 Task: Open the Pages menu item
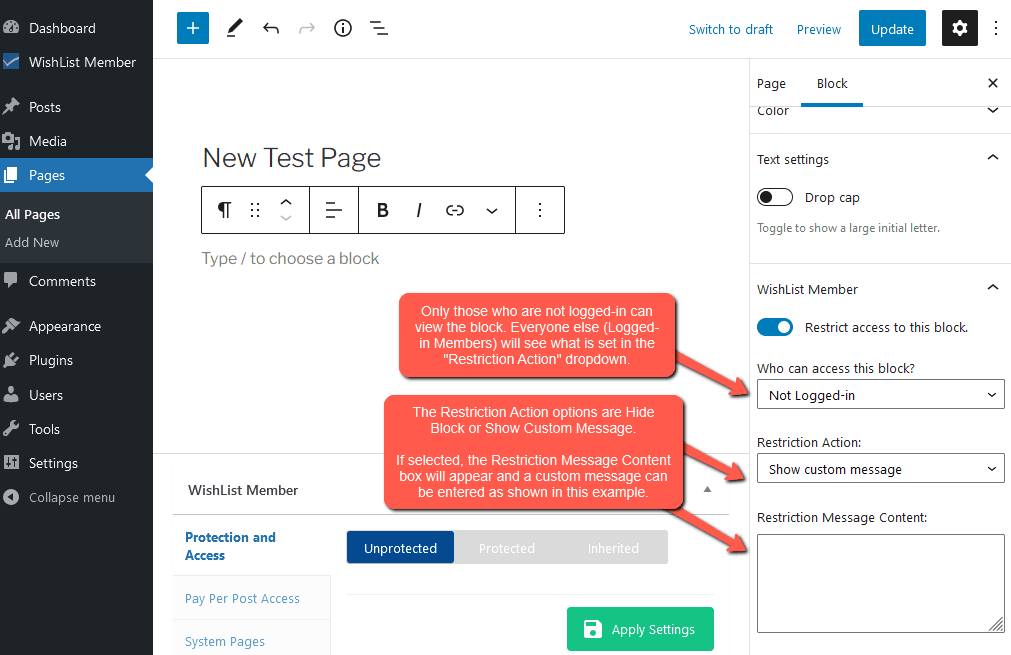click(x=76, y=175)
